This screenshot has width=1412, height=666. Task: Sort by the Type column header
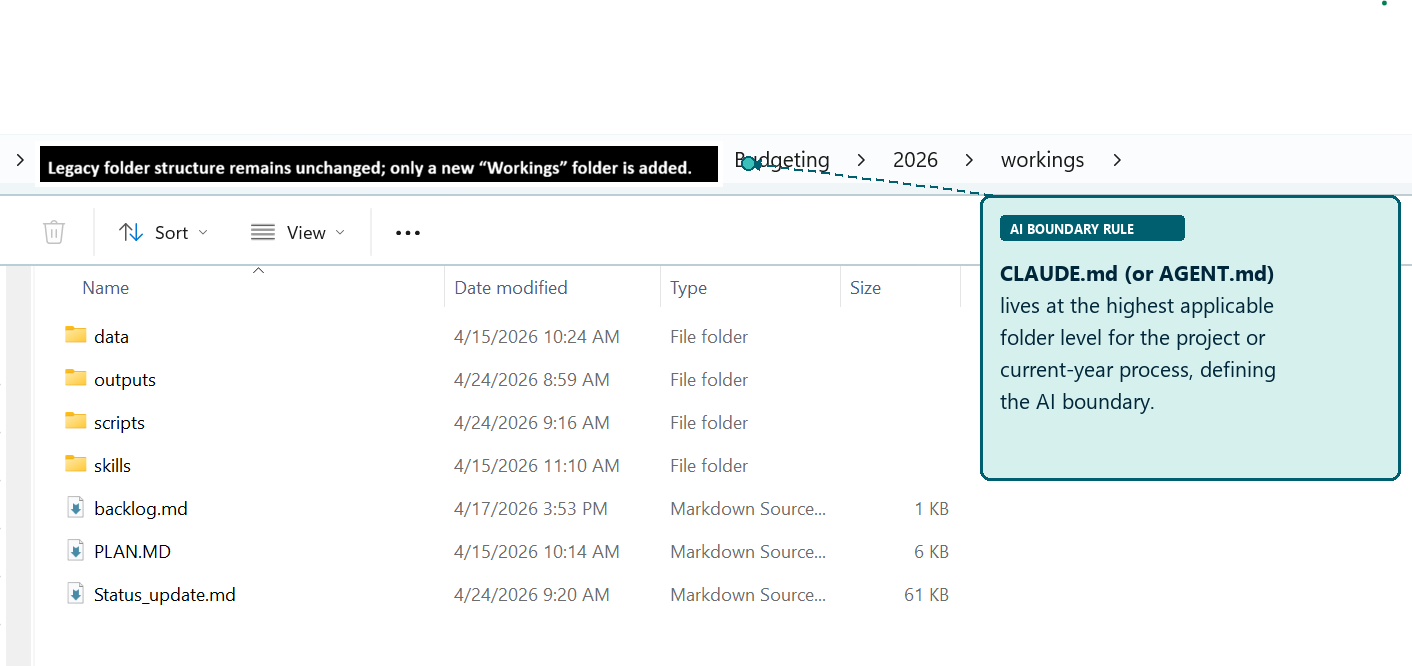coord(688,288)
